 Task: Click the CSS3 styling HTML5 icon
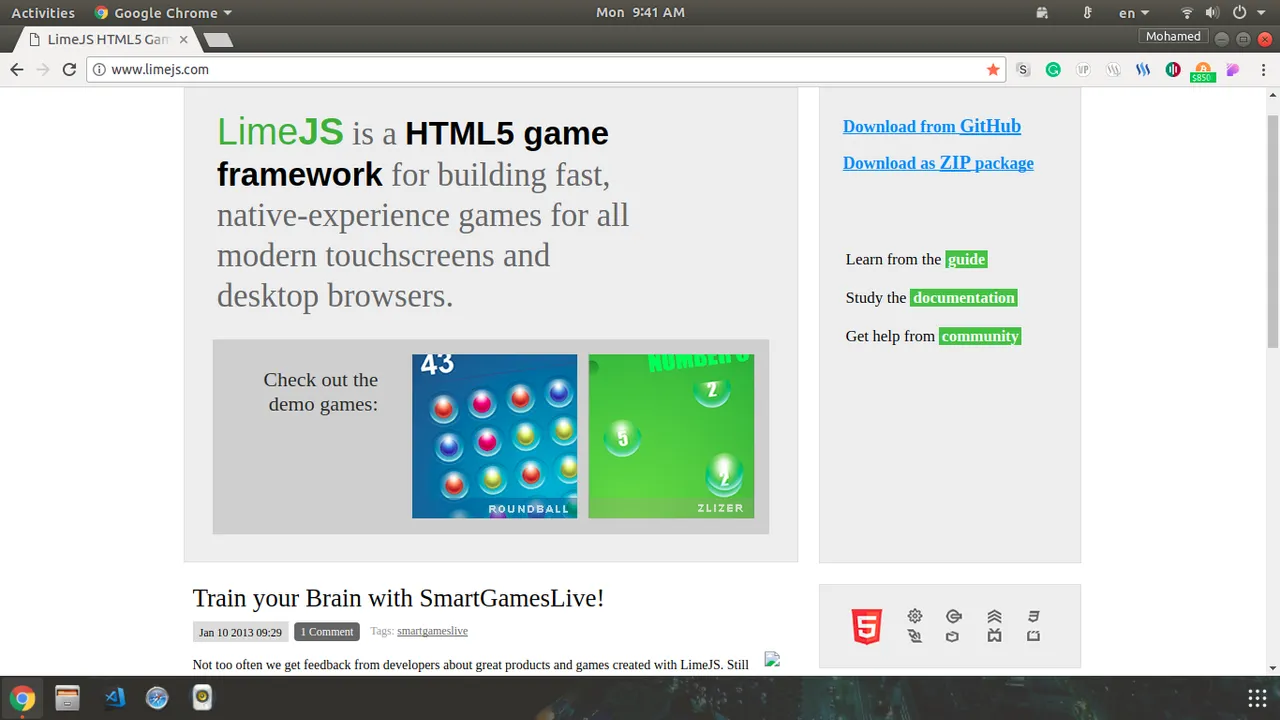tap(1033, 616)
